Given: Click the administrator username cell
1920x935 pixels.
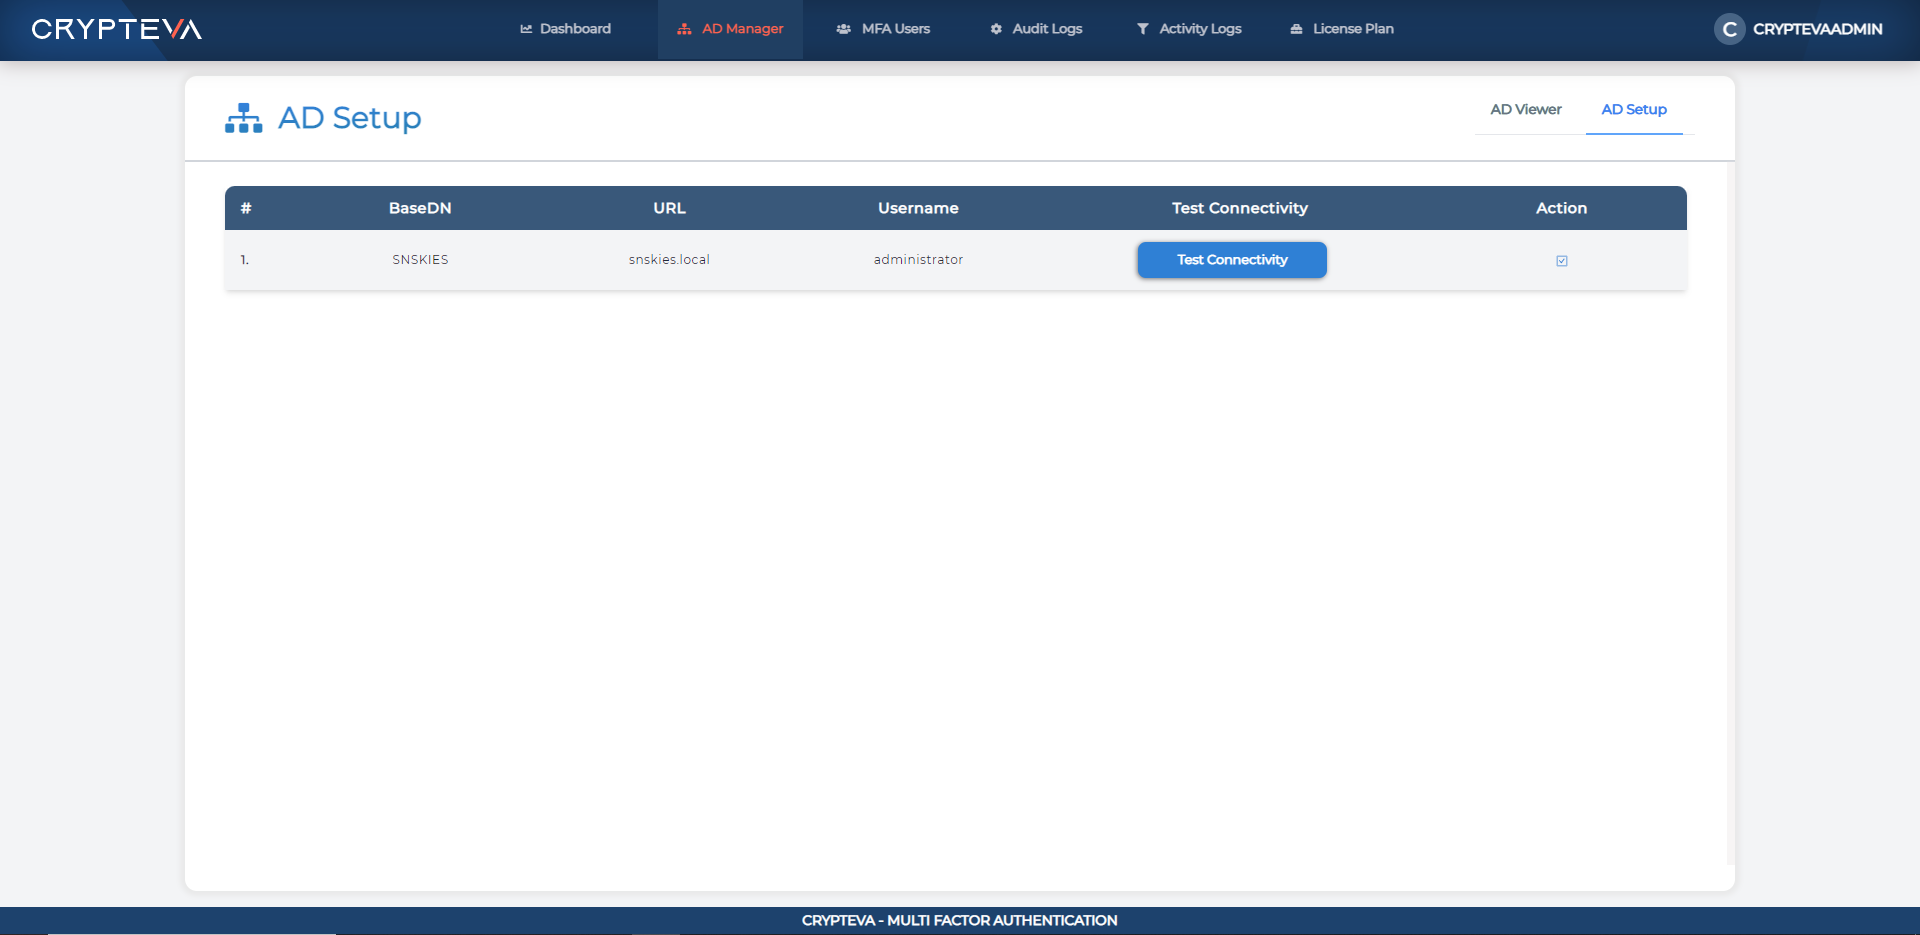Looking at the screenshot, I should click(918, 260).
